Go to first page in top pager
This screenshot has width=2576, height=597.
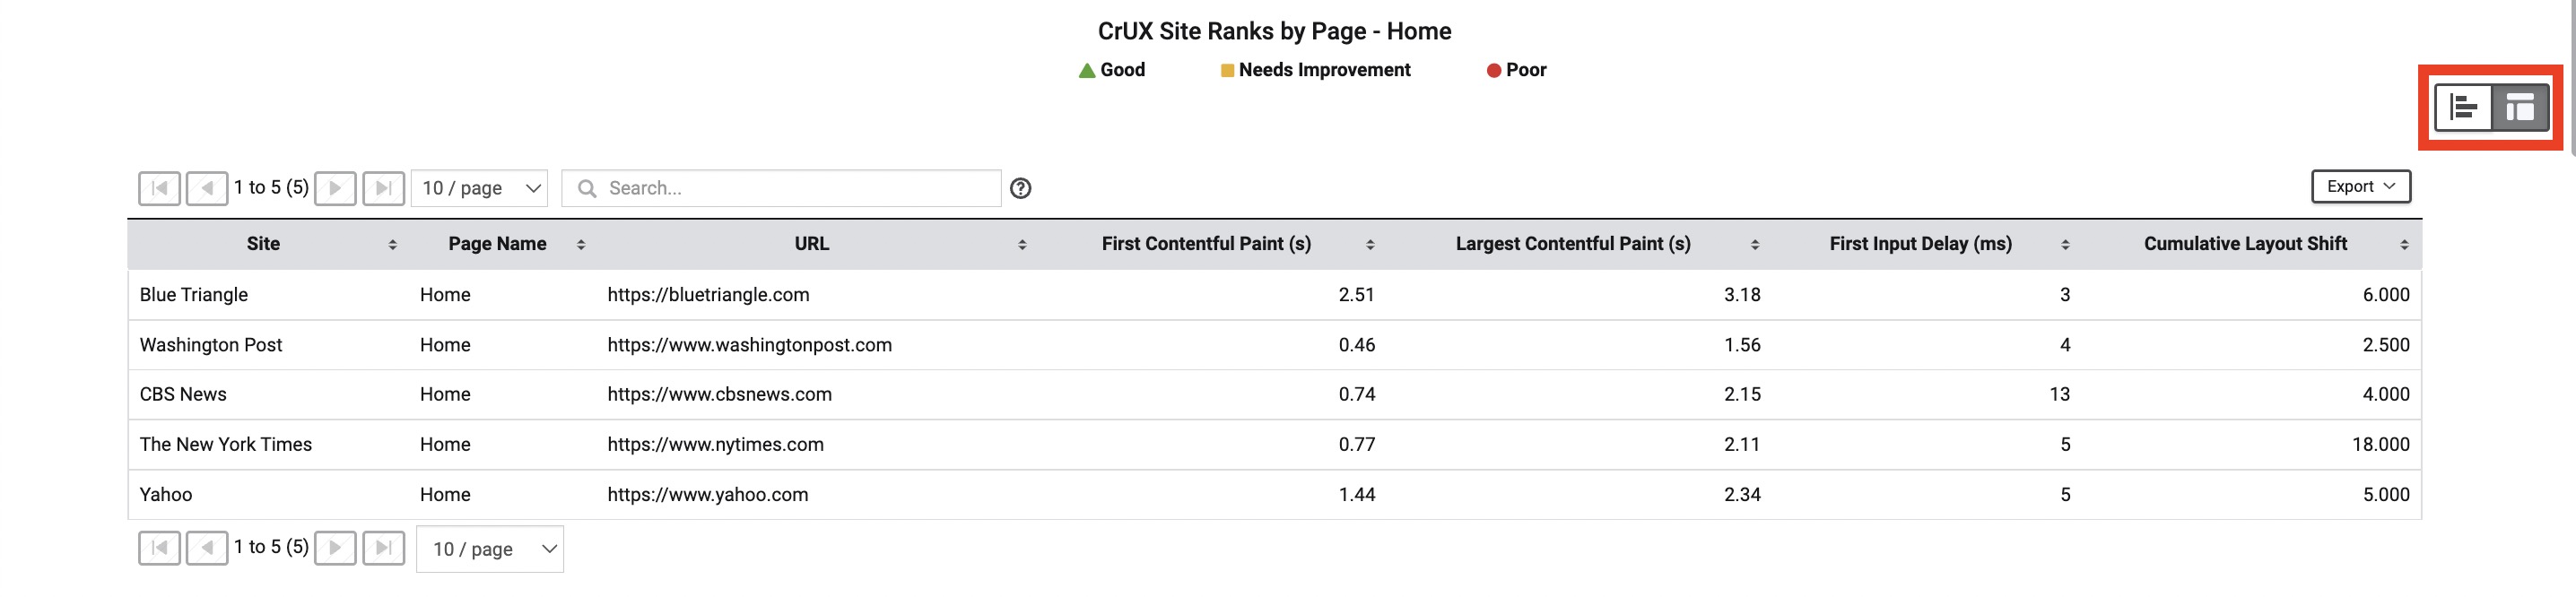tap(159, 188)
